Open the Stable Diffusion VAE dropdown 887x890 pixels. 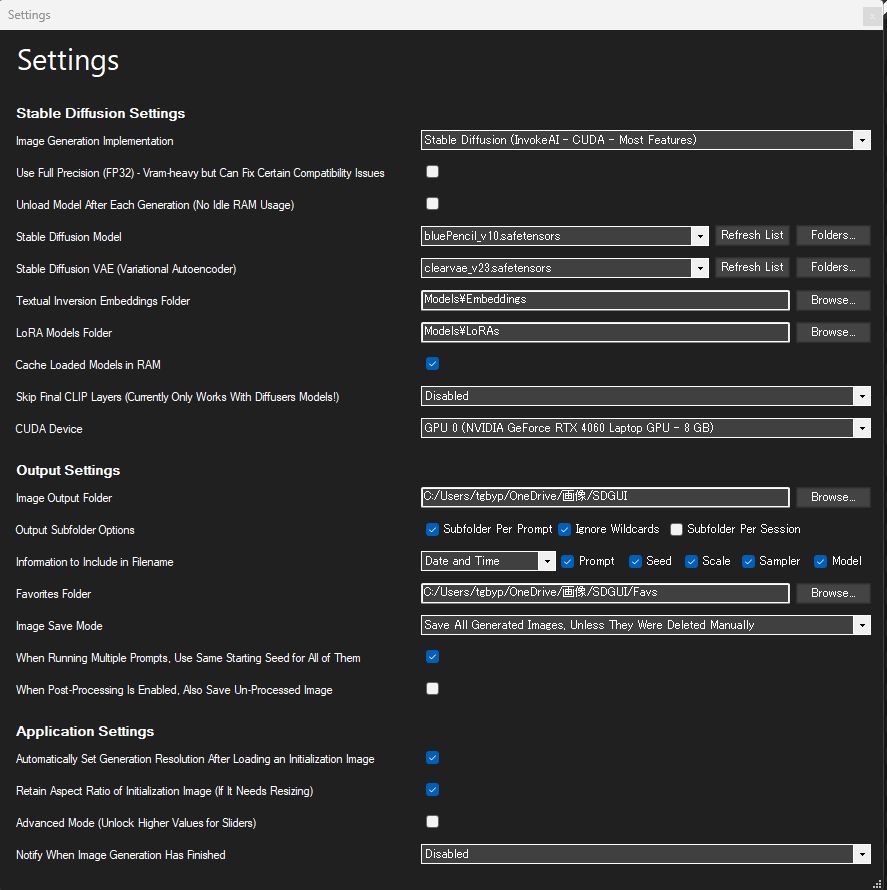565,267
